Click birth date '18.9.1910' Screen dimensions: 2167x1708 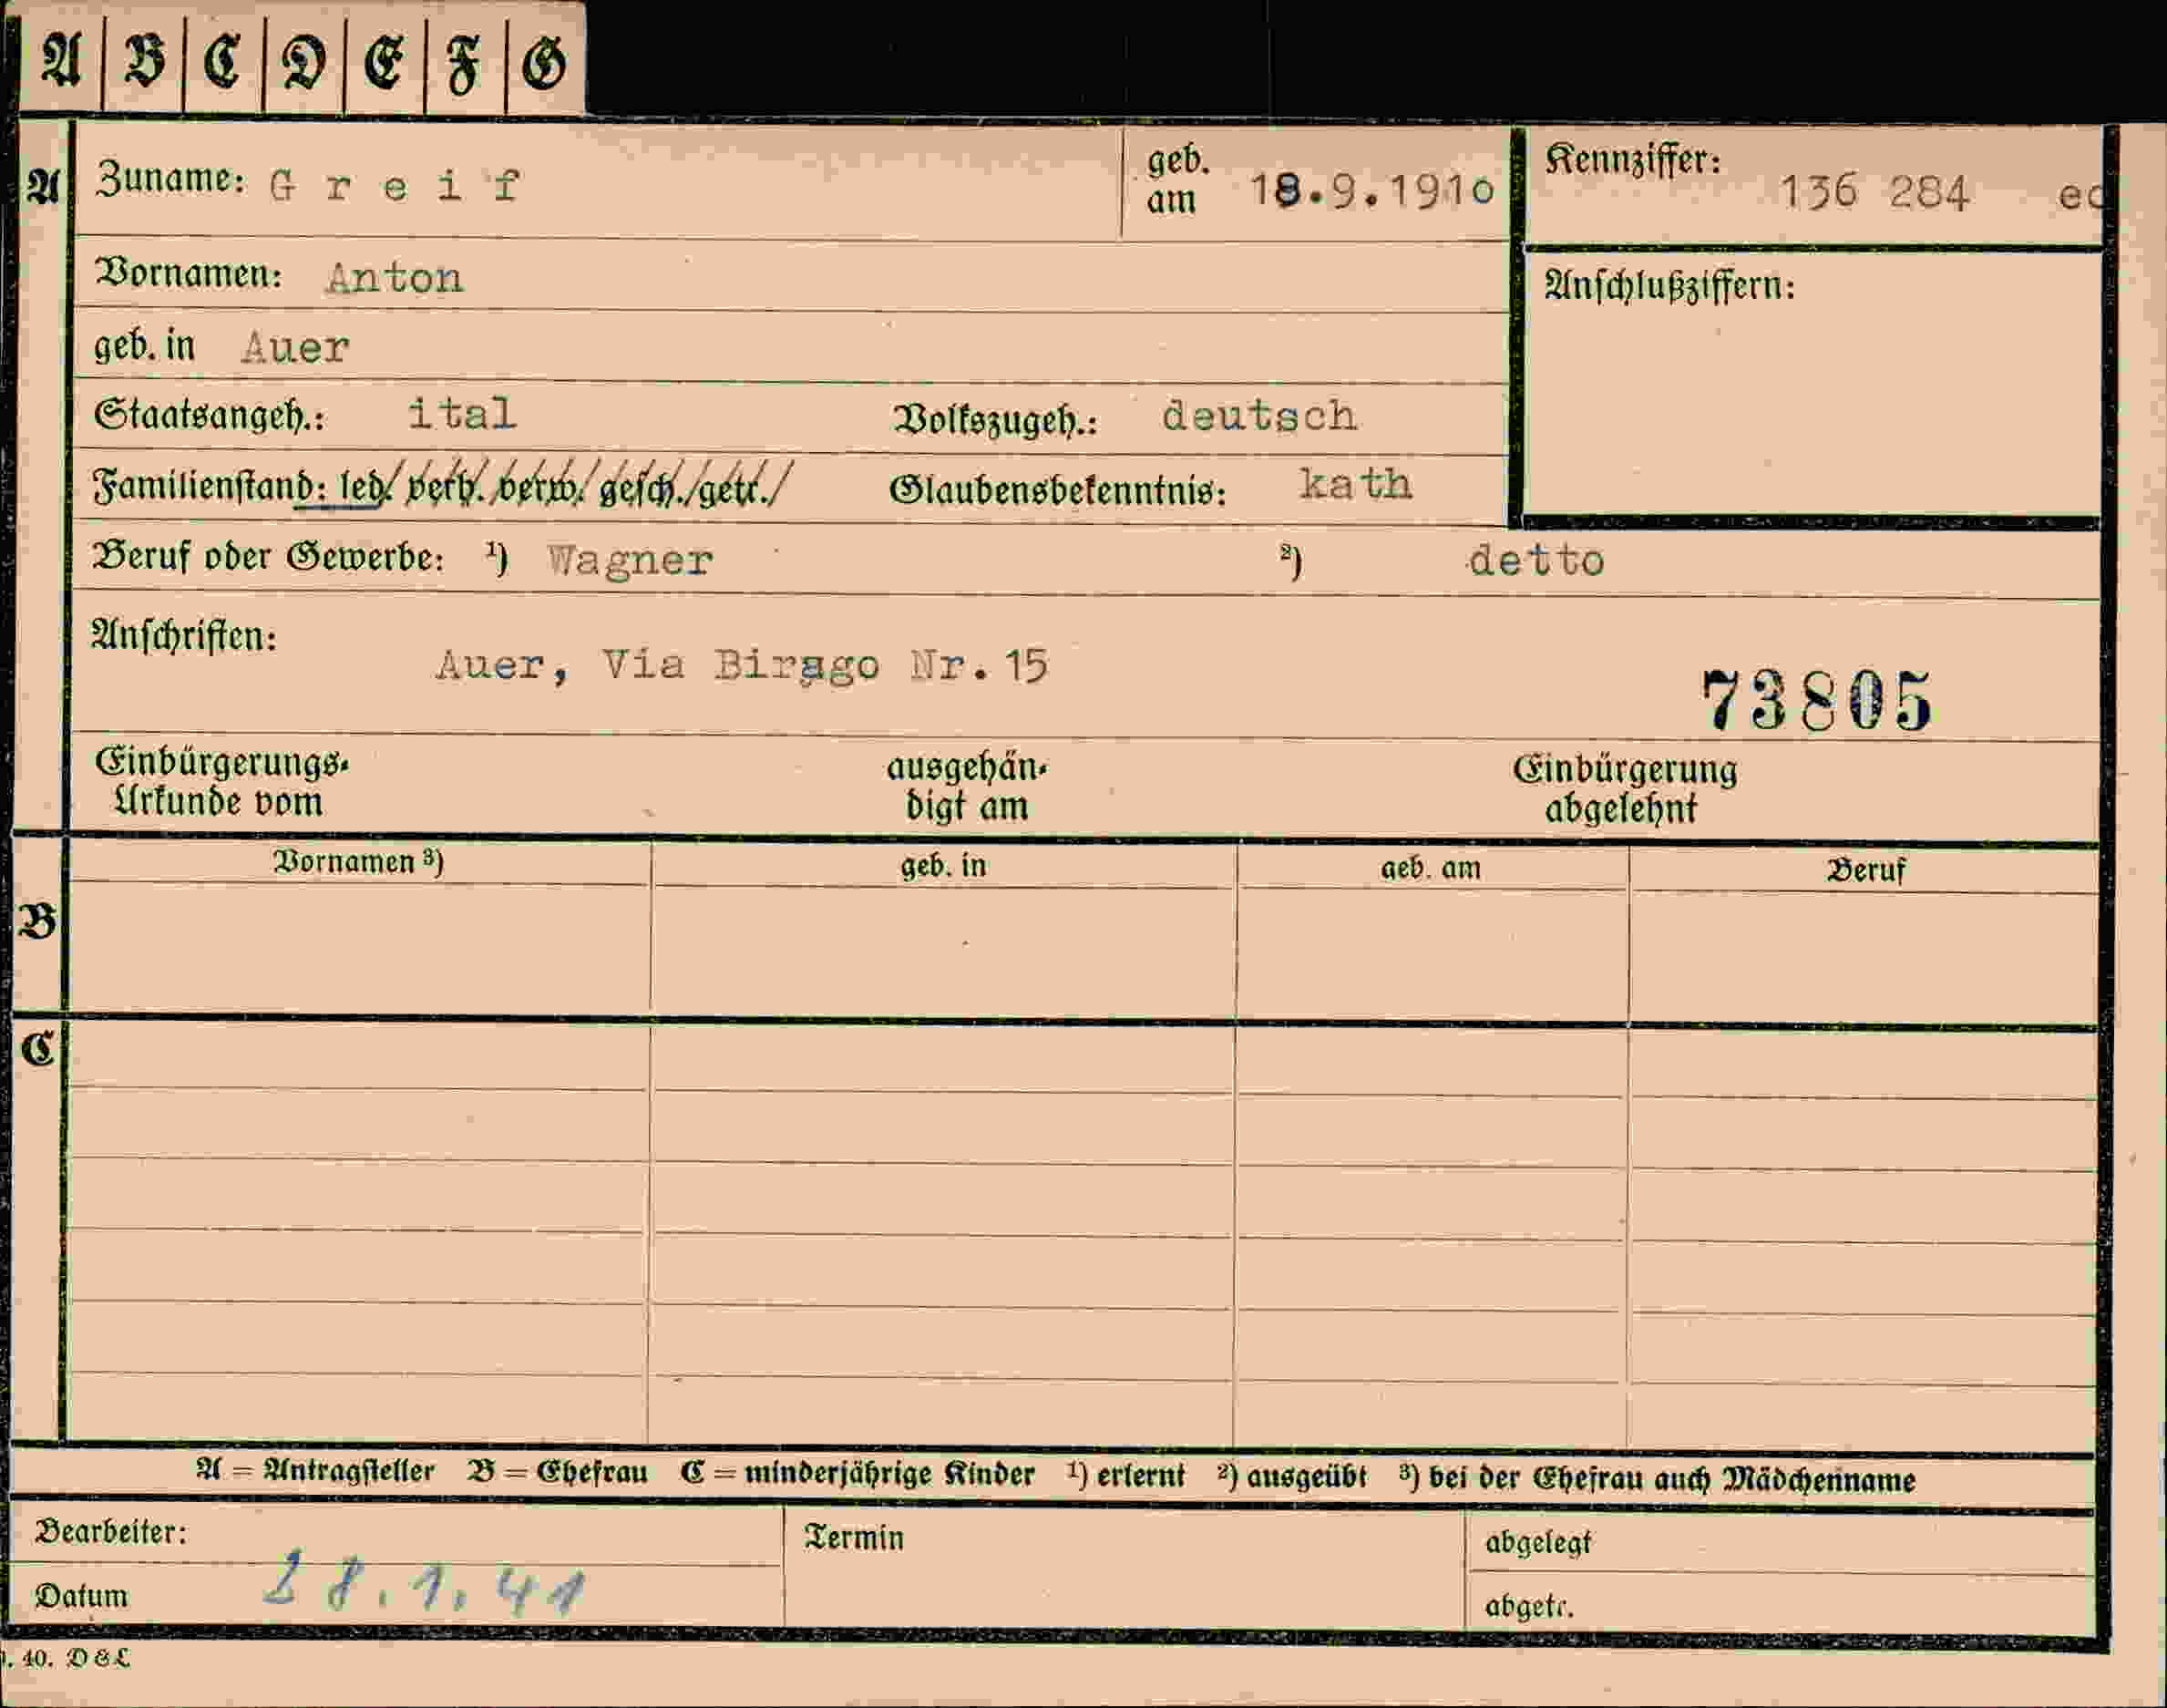click(x=1372, y=190)
